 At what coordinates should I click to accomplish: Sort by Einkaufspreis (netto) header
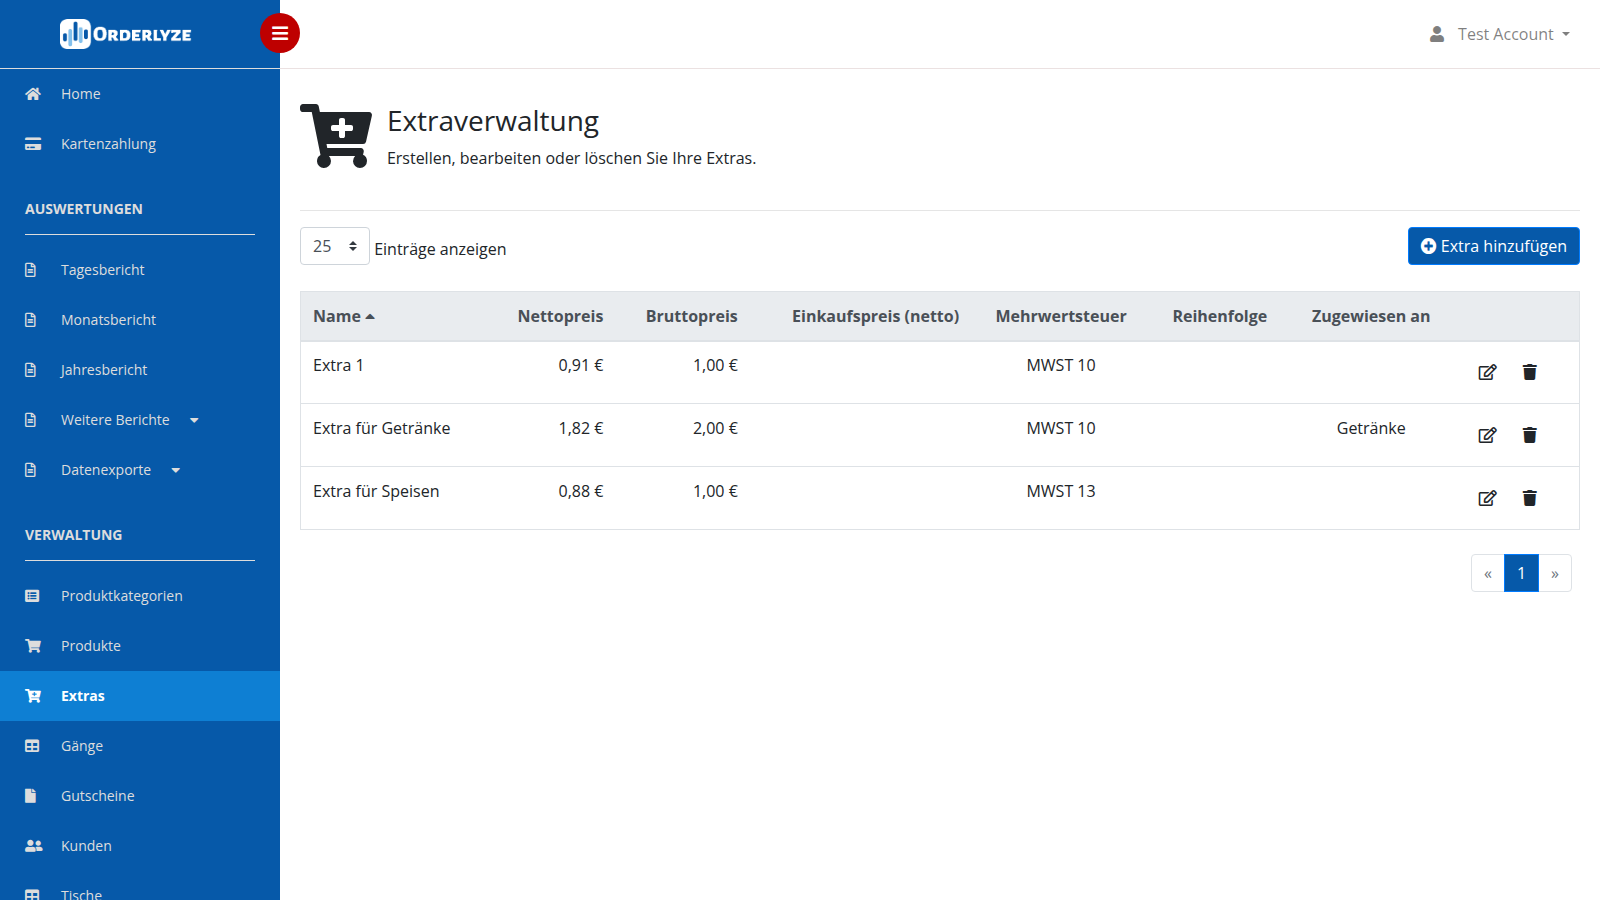pyautogui.click(x=875, y=316)
